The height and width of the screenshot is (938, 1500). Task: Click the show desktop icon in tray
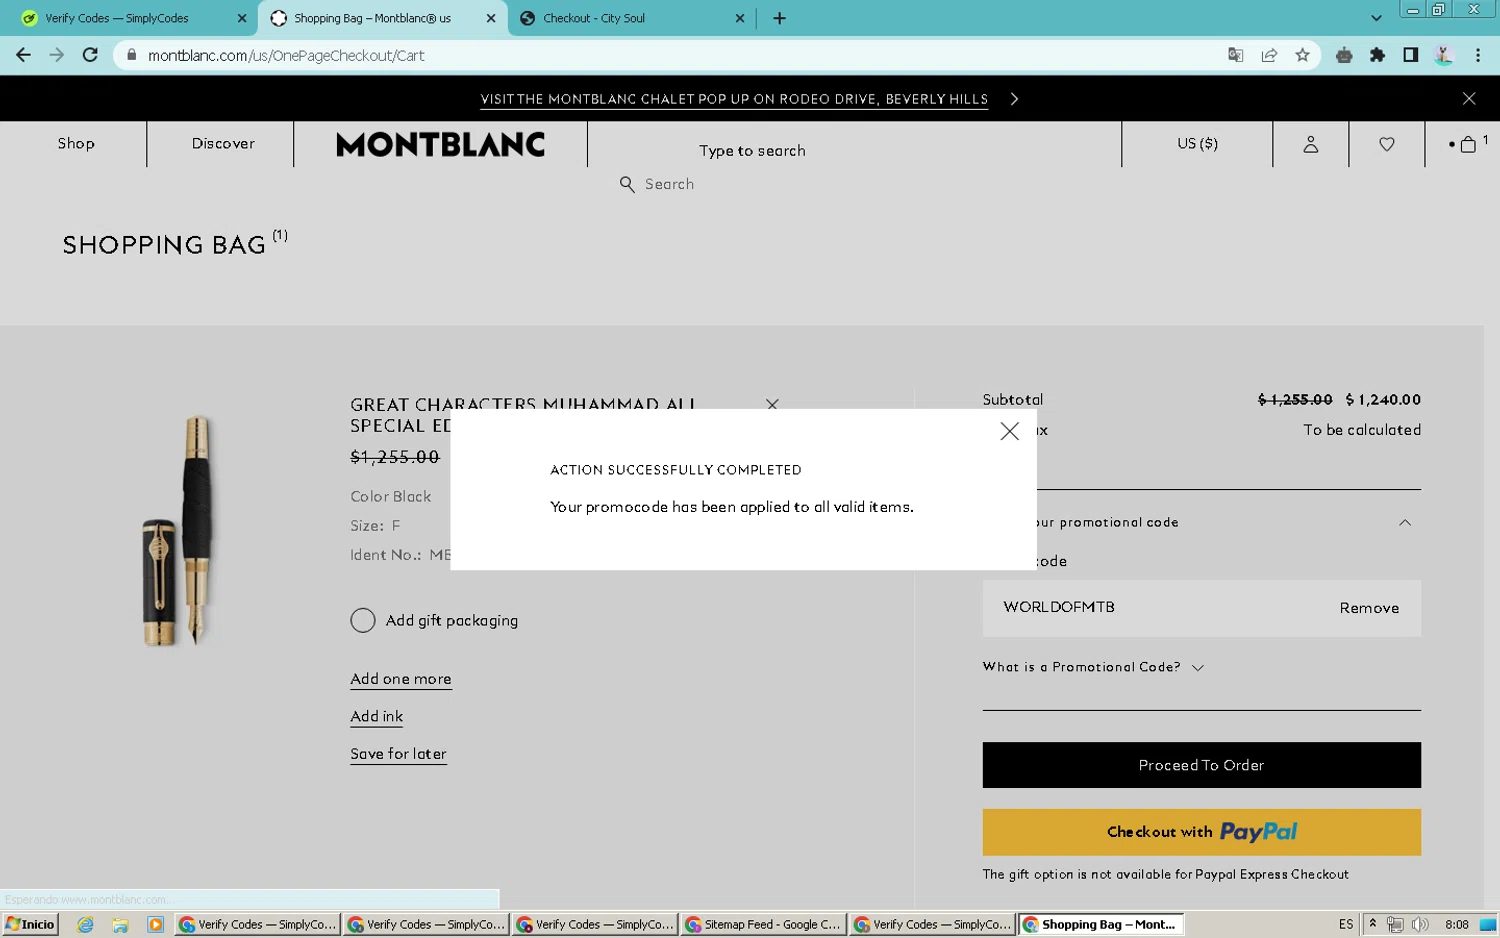tap(1488, 924)
